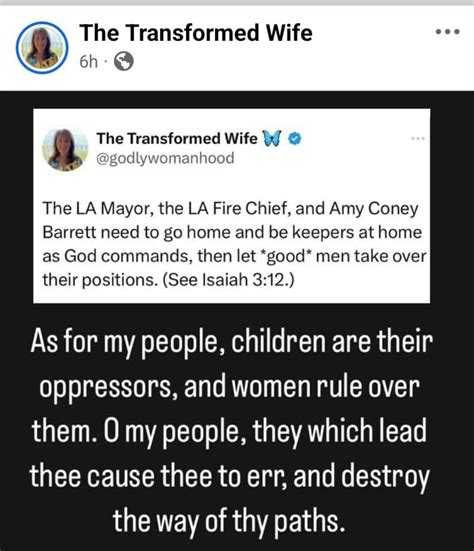This screenshot has width=474, height=551.
Task: Click the verse line "oppressors, and women rule"
Action: [229, 387]
